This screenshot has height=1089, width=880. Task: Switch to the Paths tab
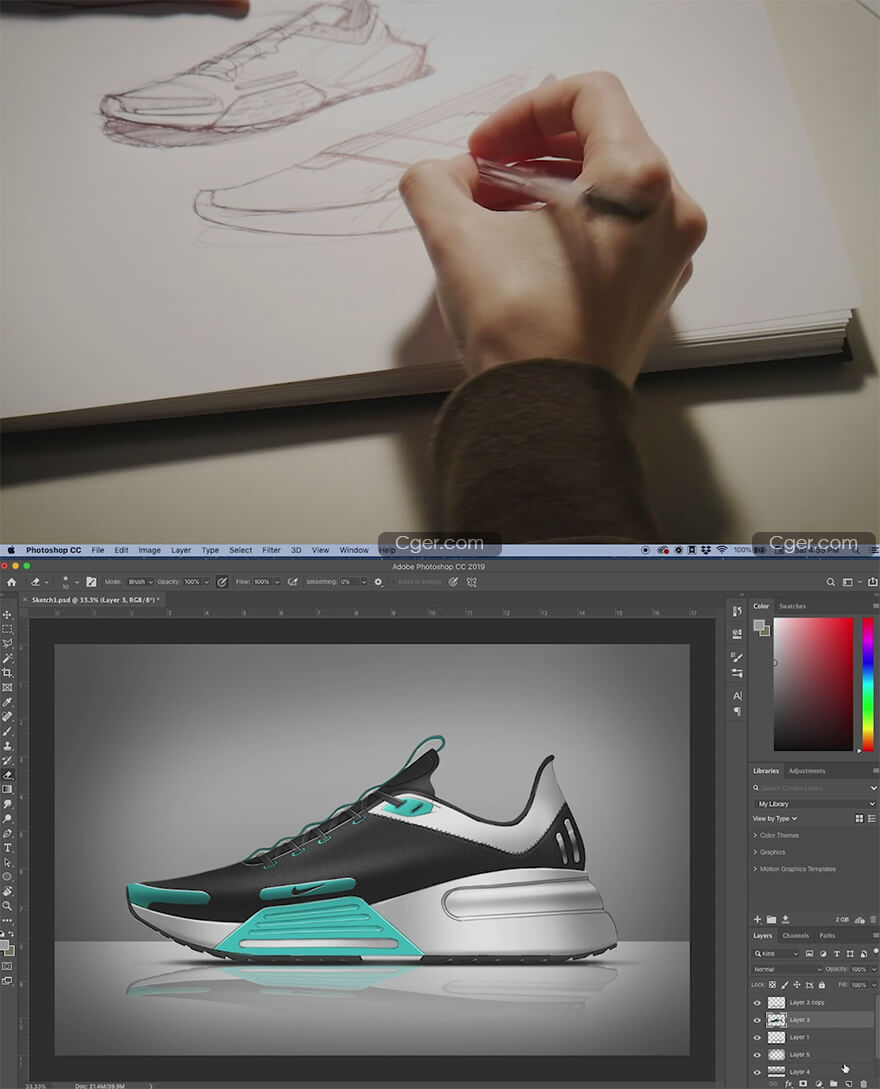pyautogui.click(x=827, y=936)
